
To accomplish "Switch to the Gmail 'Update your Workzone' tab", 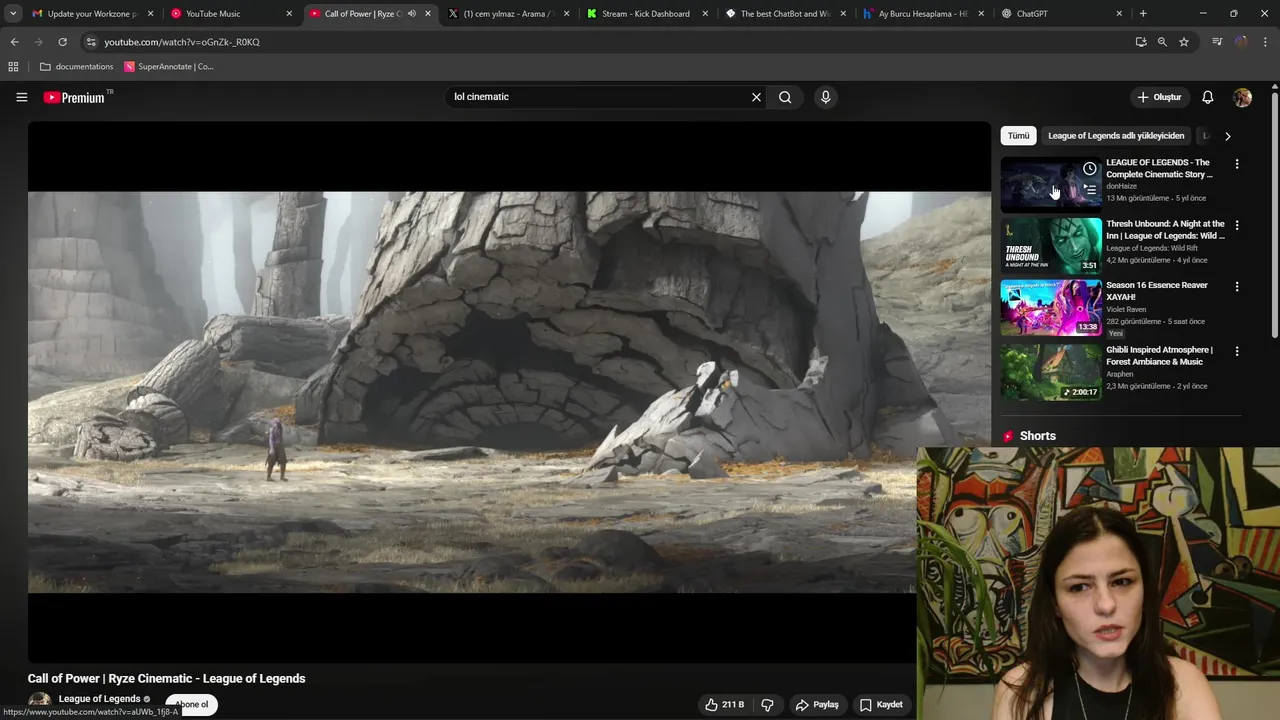I will [x=92, y=14].
